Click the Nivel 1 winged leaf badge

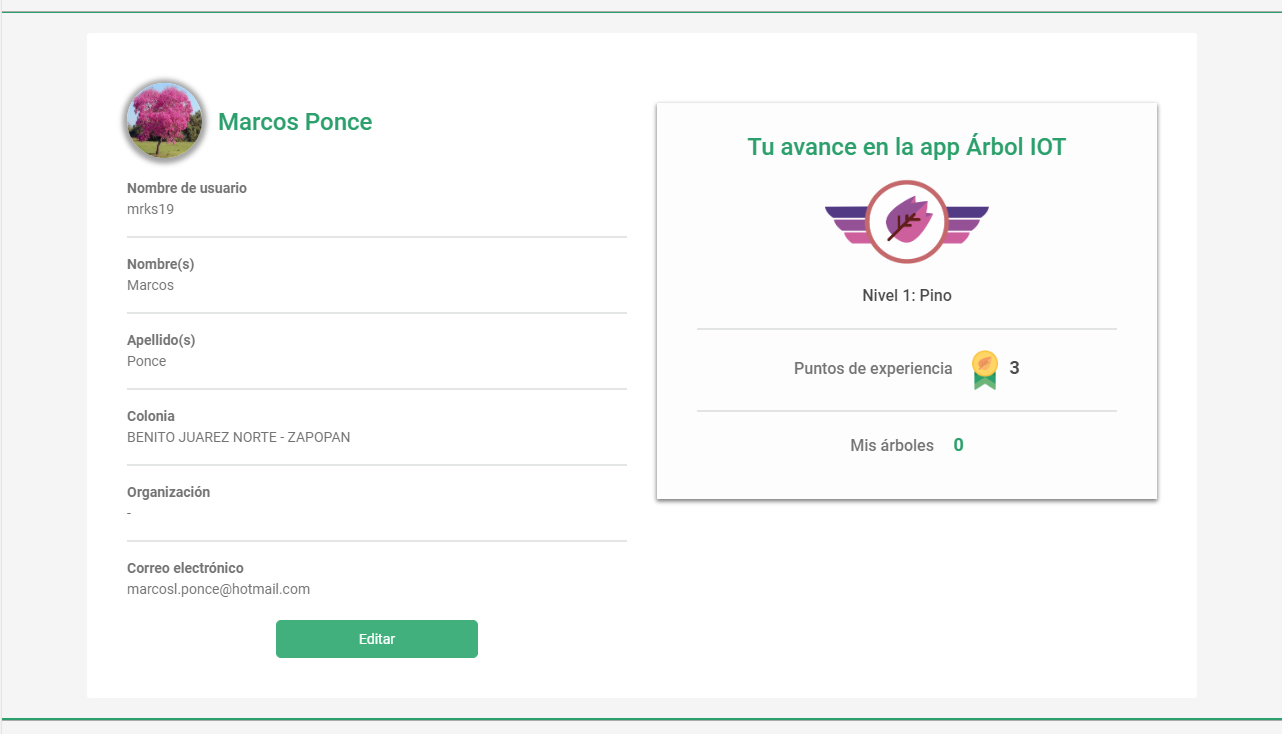click(x=907, y=222)
